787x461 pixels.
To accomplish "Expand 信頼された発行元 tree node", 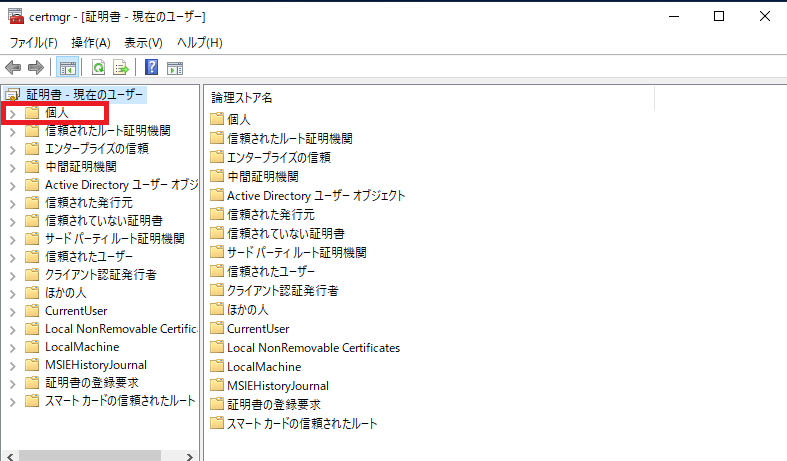I will (x=13, y=204).
